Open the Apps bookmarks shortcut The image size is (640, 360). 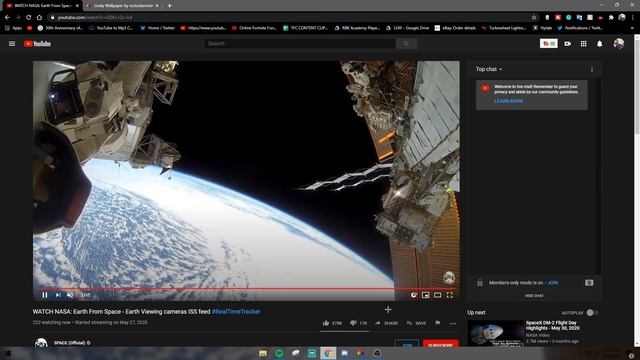13,28
